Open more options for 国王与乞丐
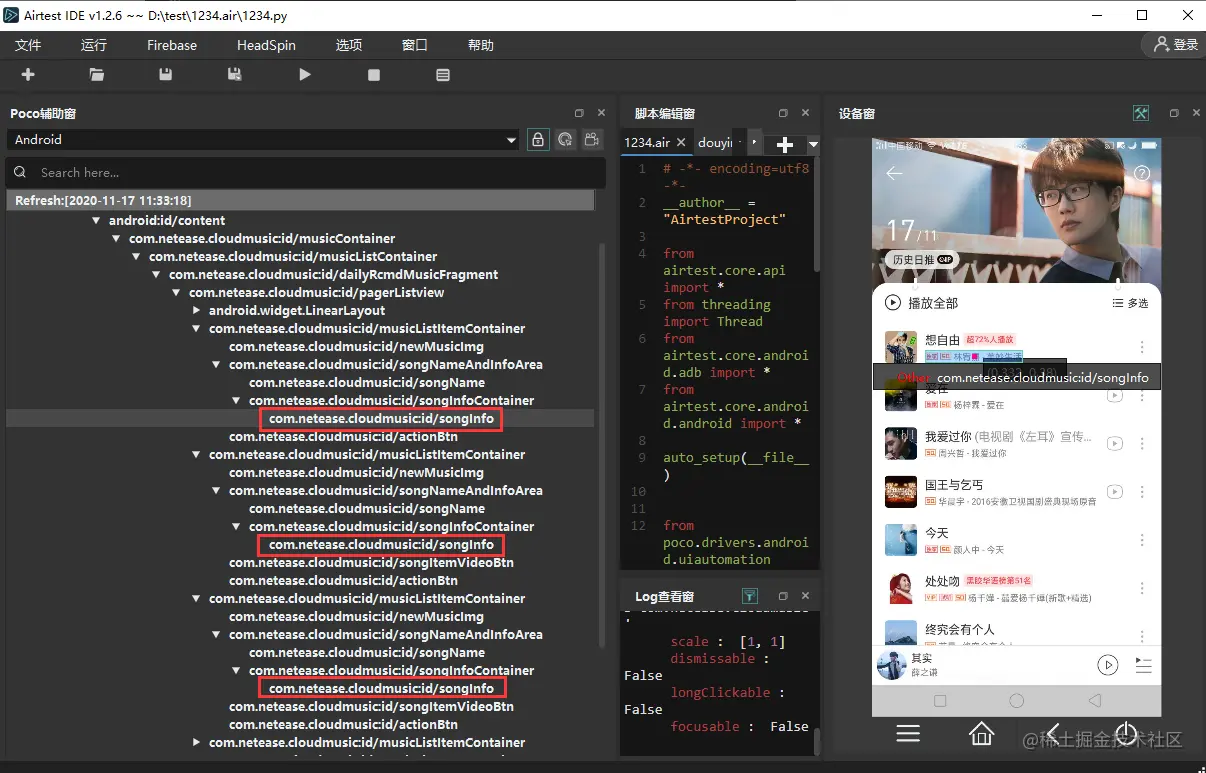1206x773 pixels. pos(1142,492)
